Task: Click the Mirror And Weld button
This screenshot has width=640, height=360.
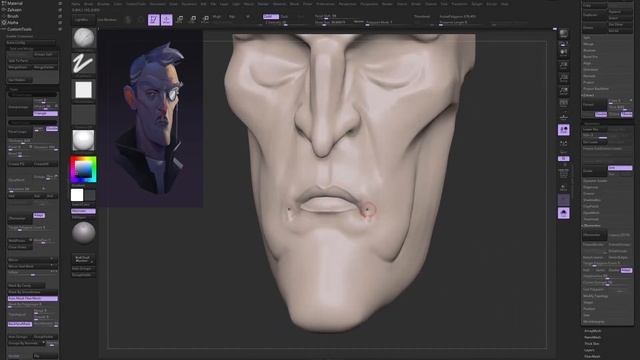Action: [33, 266]
